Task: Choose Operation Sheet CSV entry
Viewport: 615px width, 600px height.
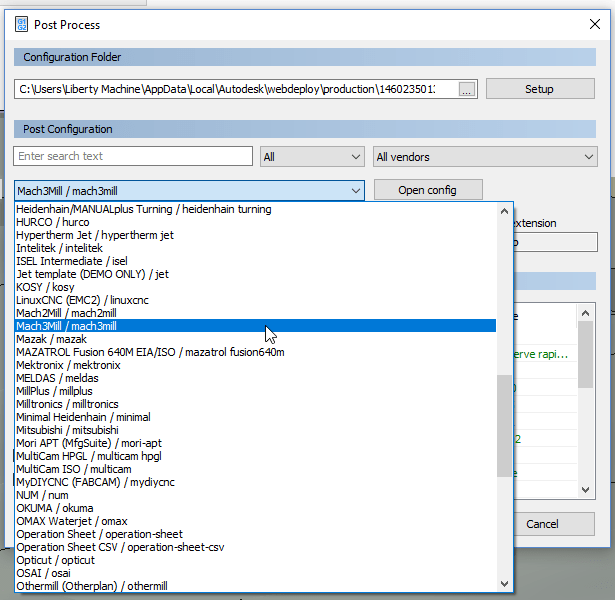Action: point(255,547)
